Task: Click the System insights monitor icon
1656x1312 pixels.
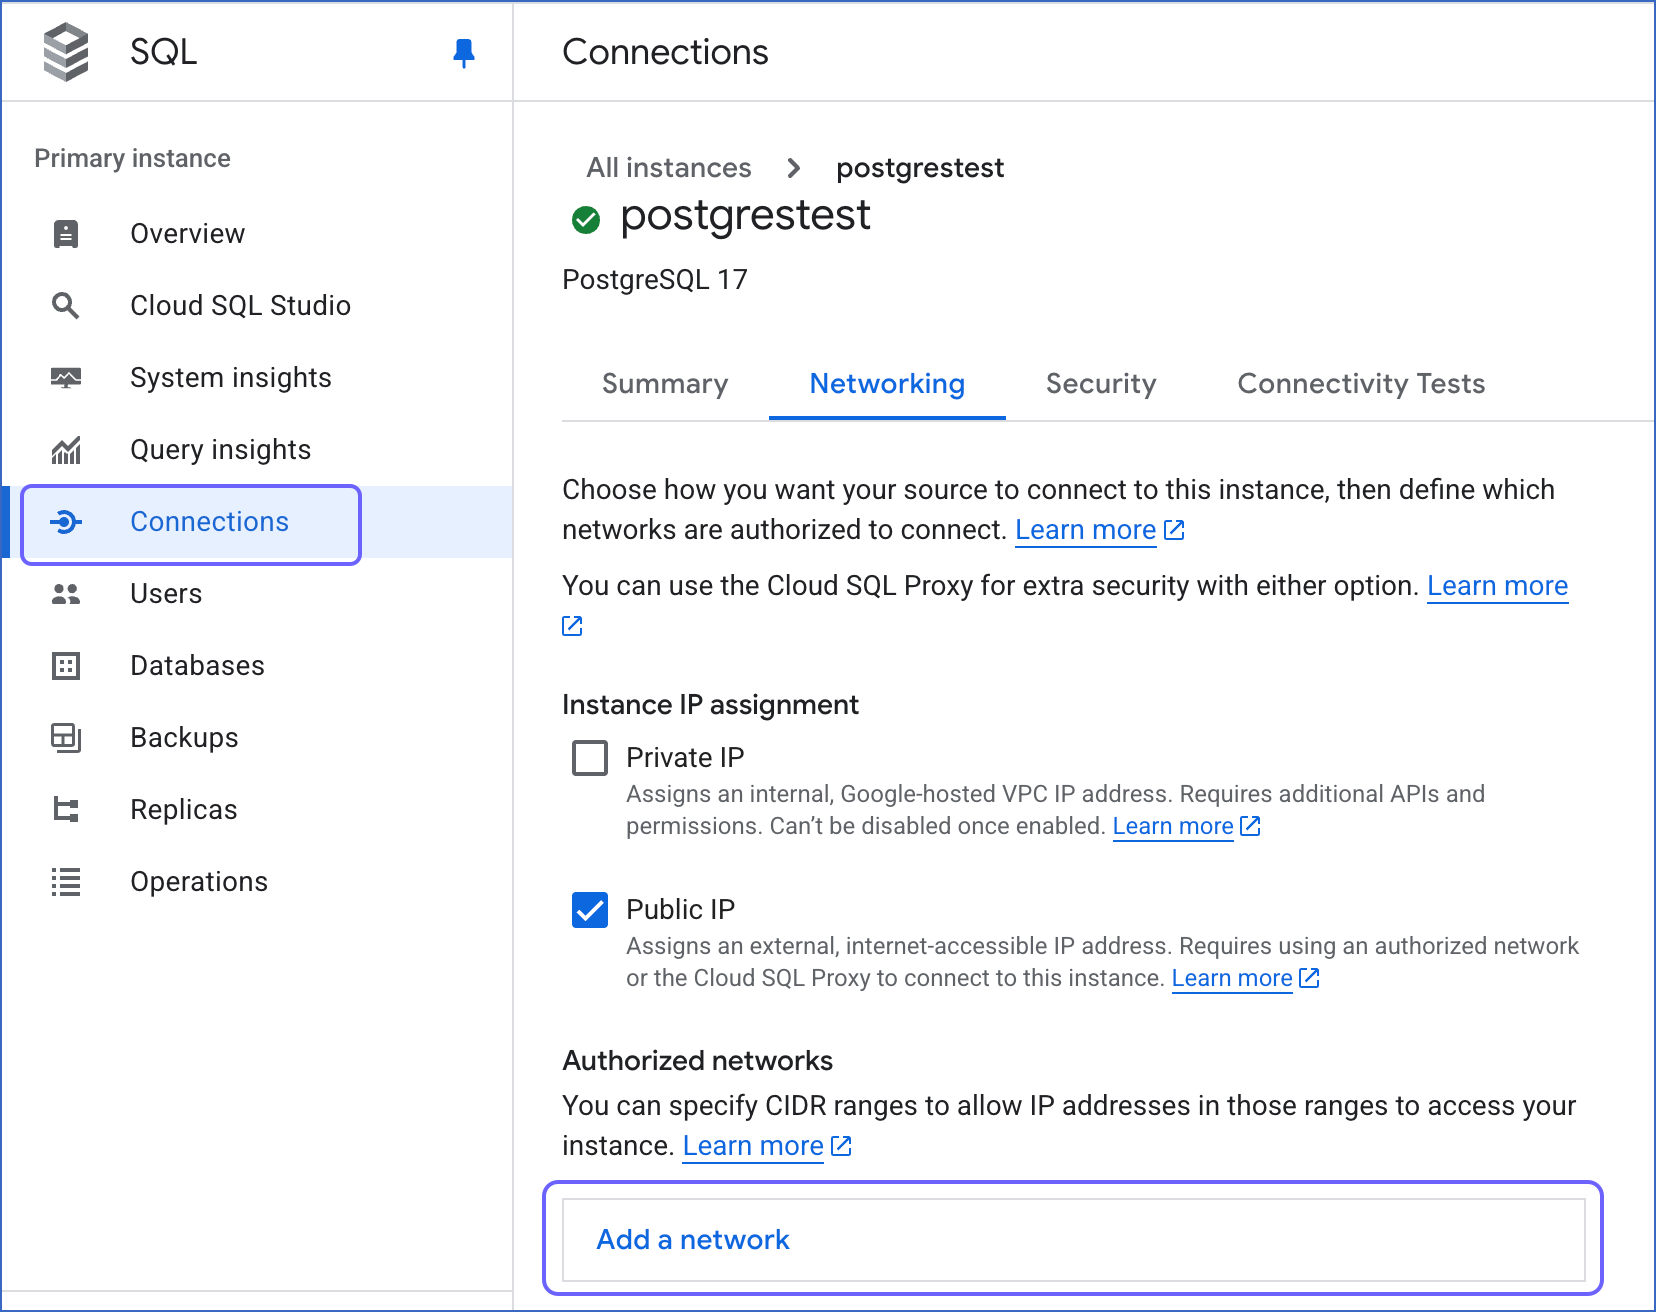Action: pyautogui.click(x=66, y=378)
